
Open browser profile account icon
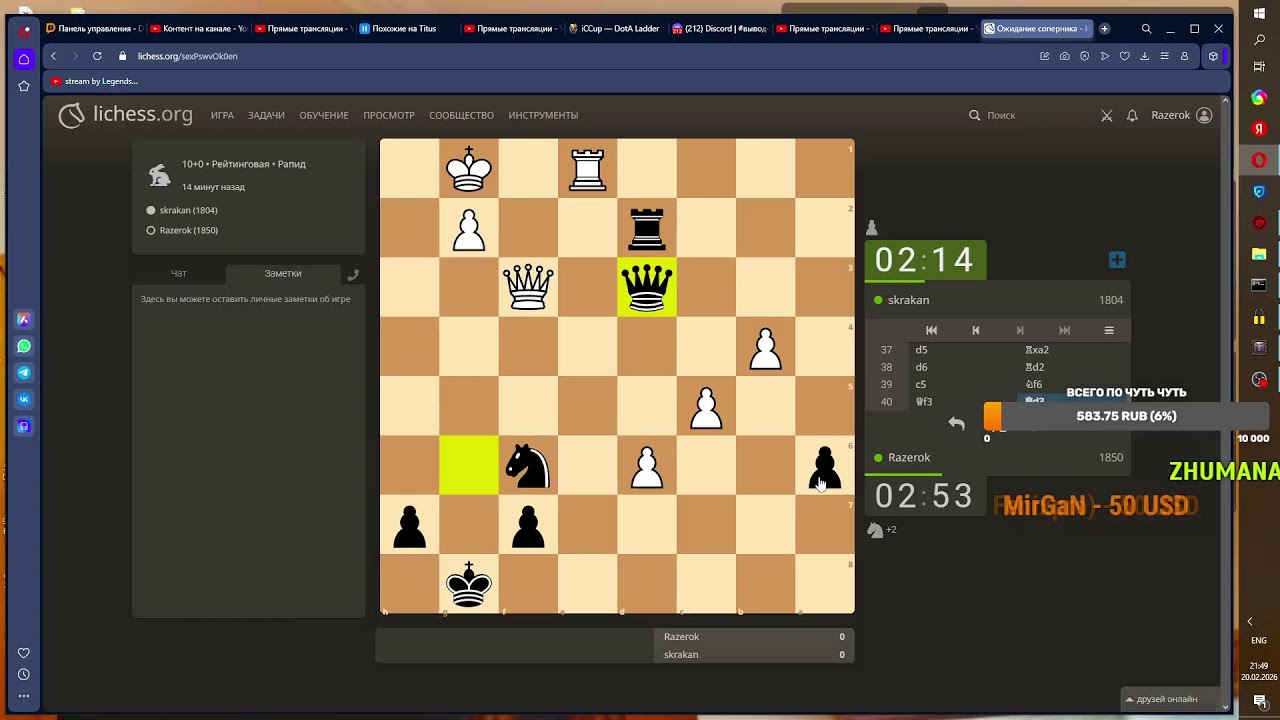pos(1185,56)
